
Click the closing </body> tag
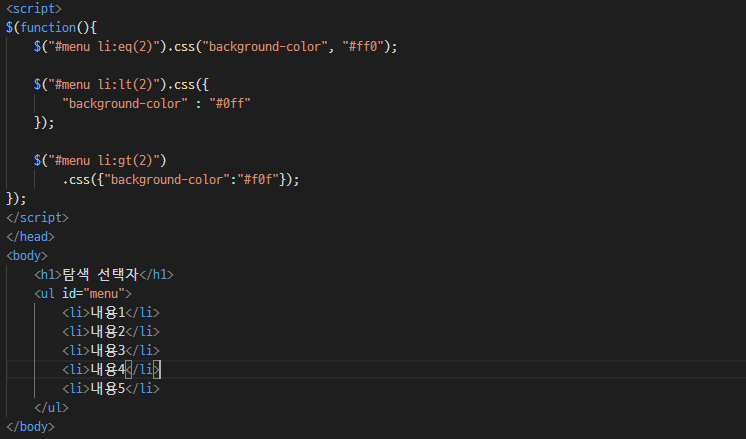click(30, 427)
